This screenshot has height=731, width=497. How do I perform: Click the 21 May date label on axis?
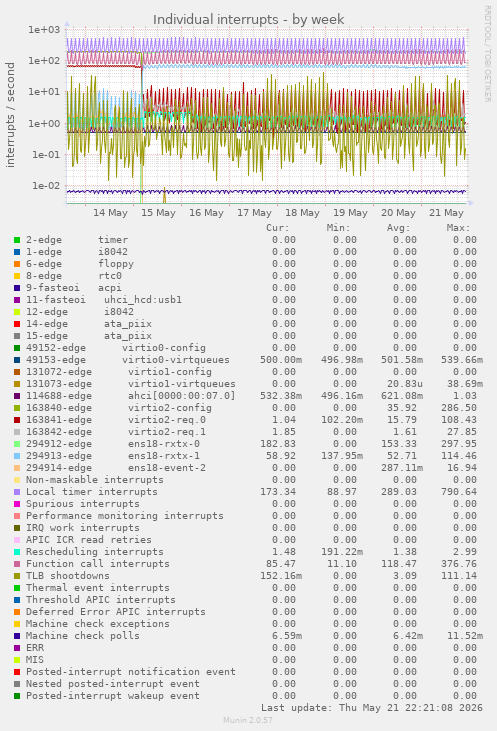click(x=446, y=213)
